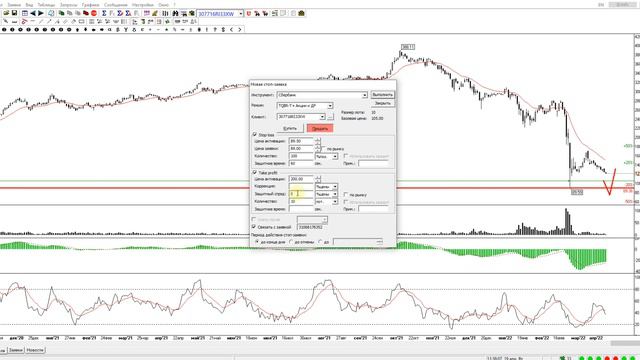The width and height of the screenshot is (640, 360).
Task: Toggle 'Связать с заявкой' checkbox
Action: pyautogui.click(x=254, y=227)
